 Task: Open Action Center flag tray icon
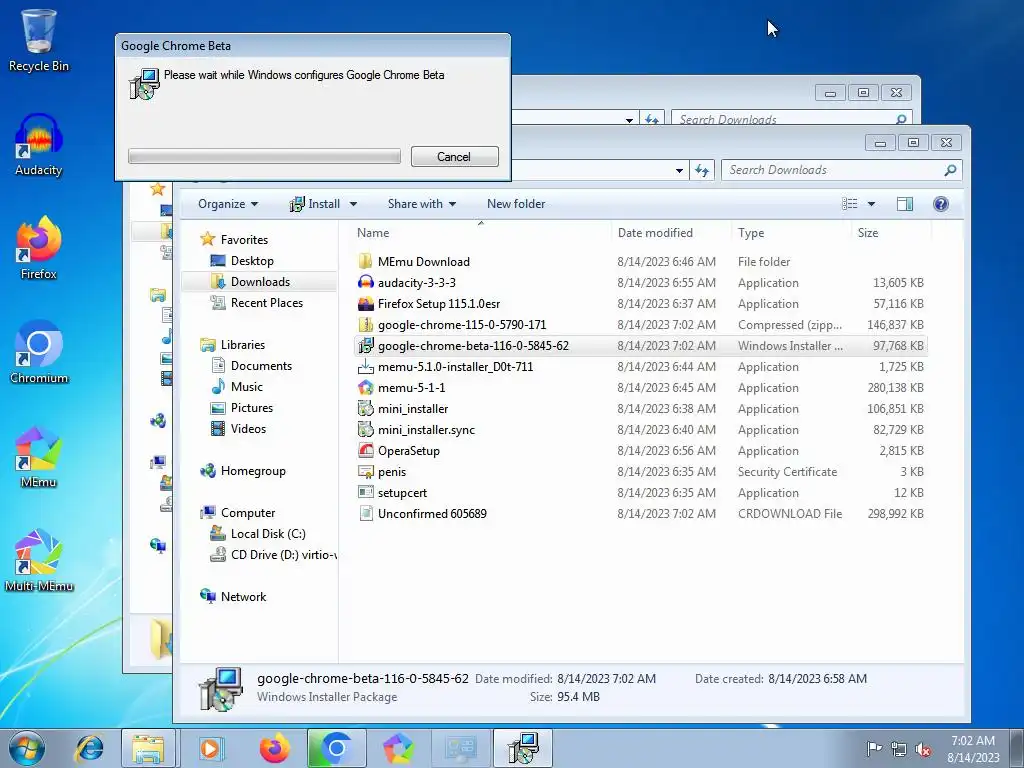873,749
